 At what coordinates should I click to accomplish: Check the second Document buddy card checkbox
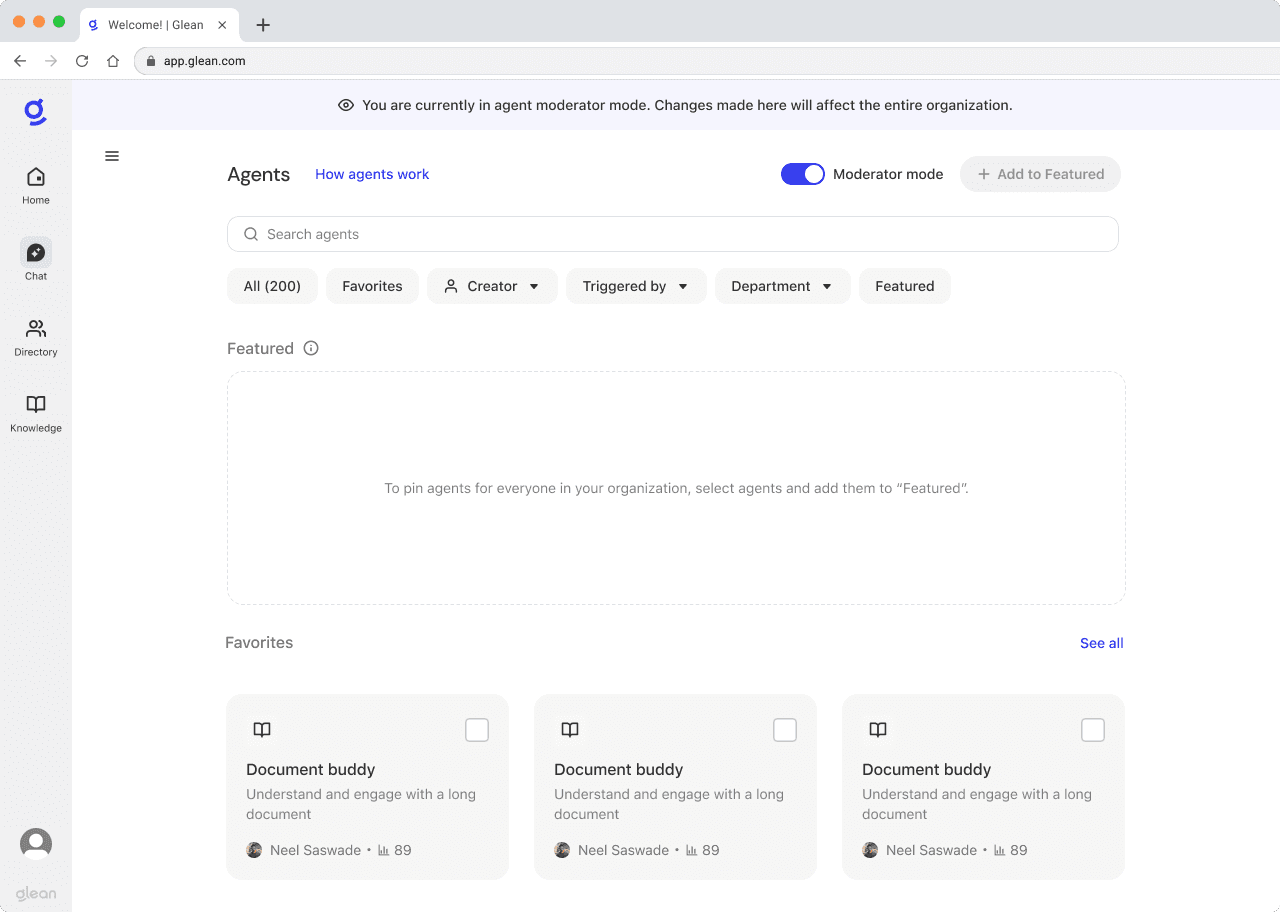click(785, 730)
